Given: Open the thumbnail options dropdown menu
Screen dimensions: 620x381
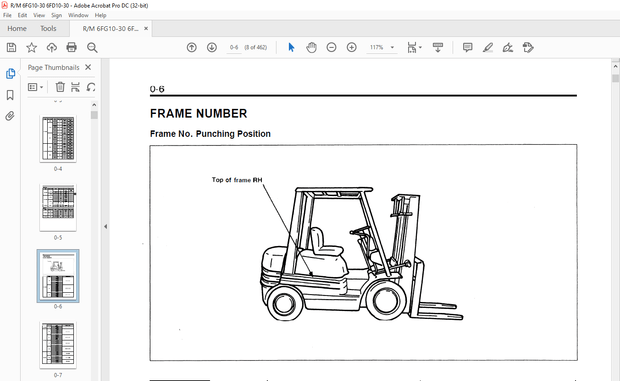Looking at the screenshot, I should (35, 87).
